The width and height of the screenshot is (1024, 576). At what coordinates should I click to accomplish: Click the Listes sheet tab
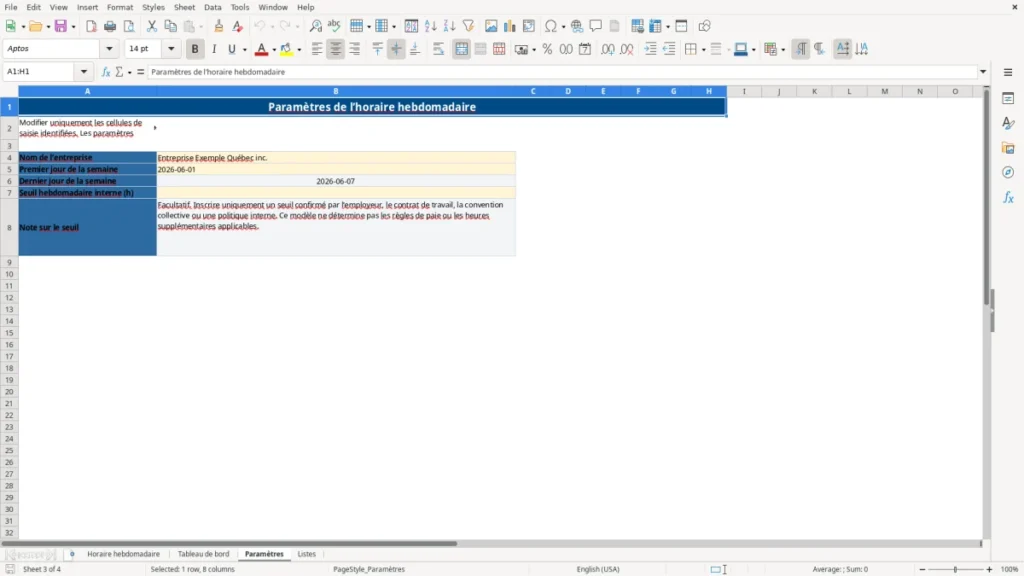click(306, 554)
